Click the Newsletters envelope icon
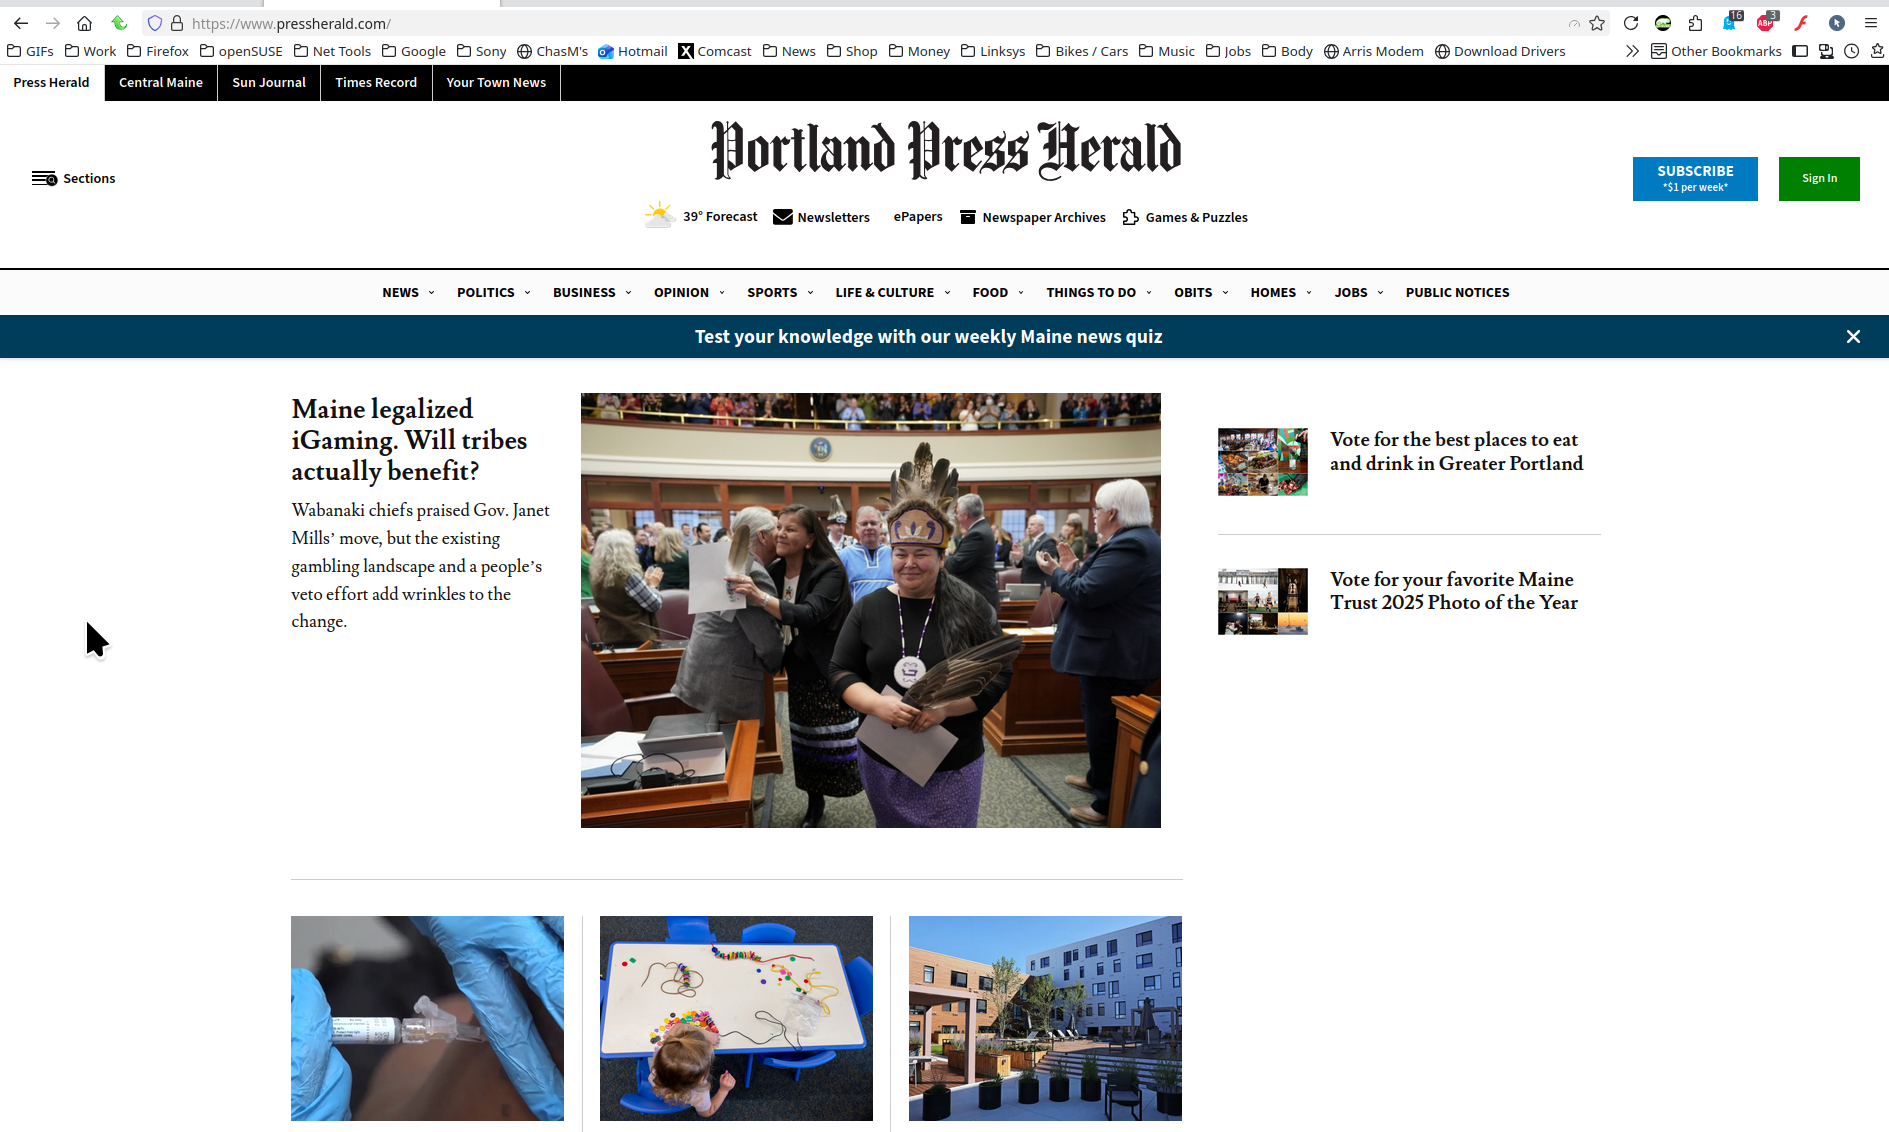Image resolution: width=1889 pixels, height=1132 pixels. pos(783,217)
